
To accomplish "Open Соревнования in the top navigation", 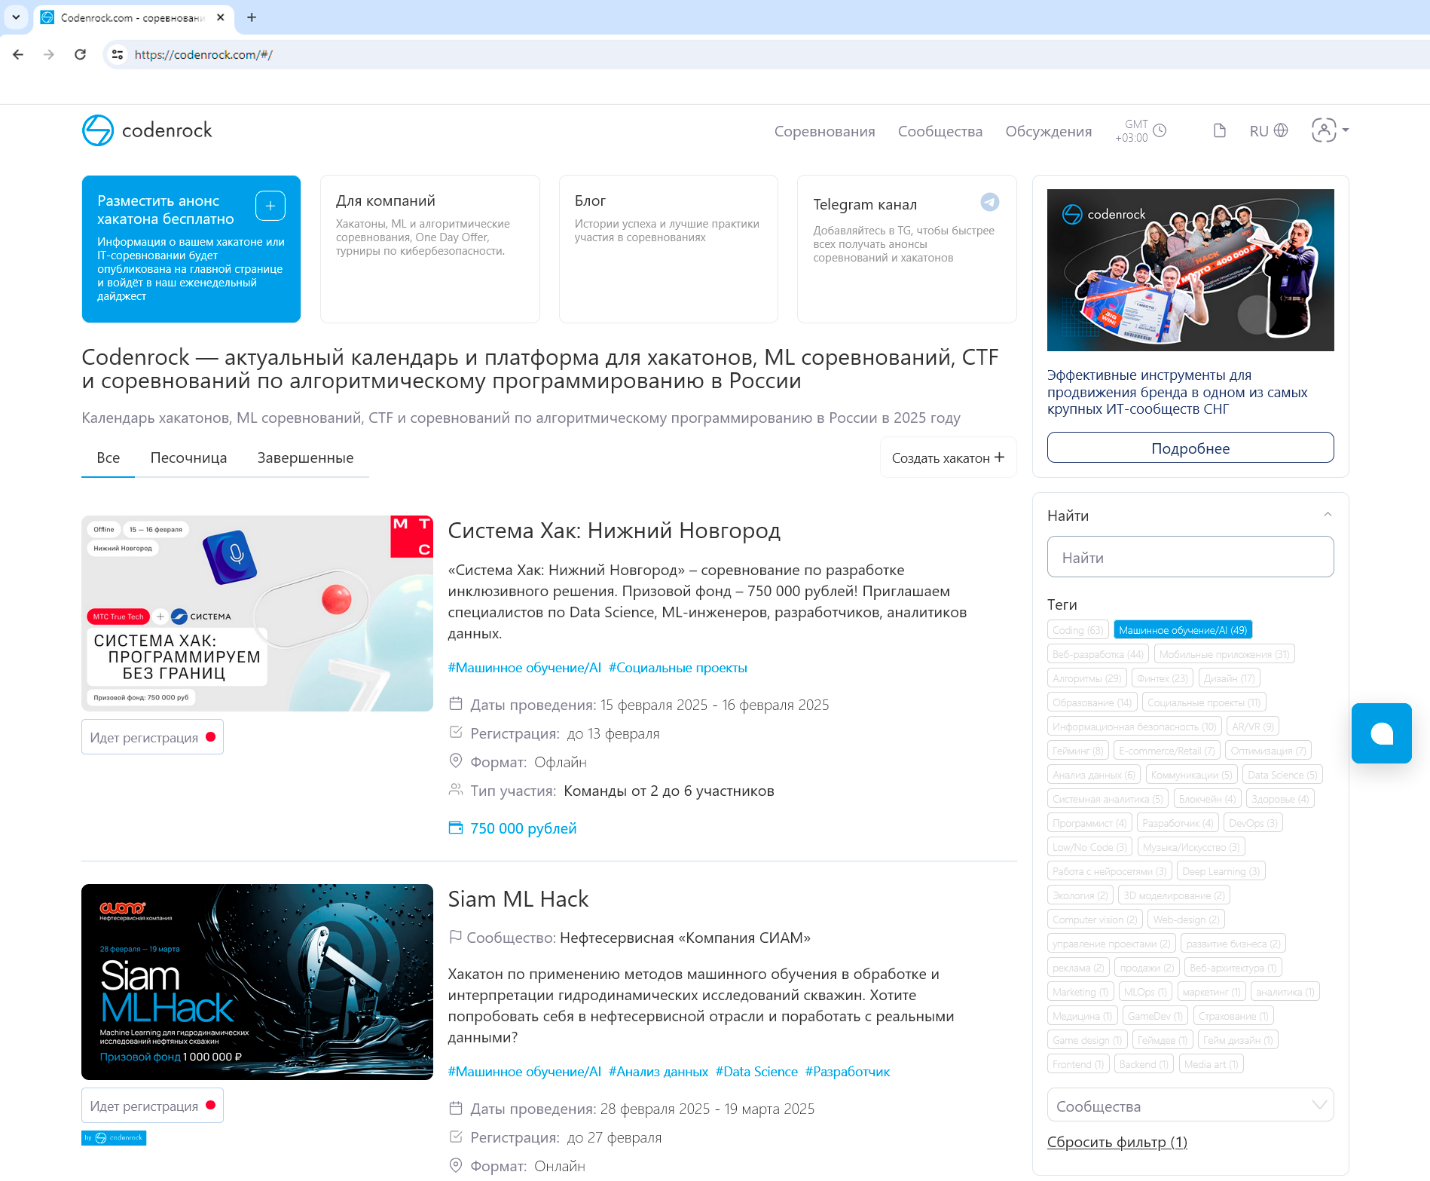I will click(x=825, y=132).
